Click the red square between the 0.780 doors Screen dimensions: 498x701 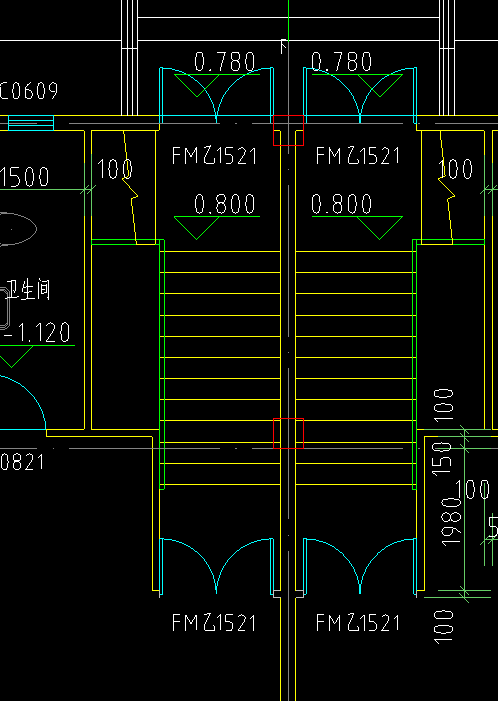point(288,130)
